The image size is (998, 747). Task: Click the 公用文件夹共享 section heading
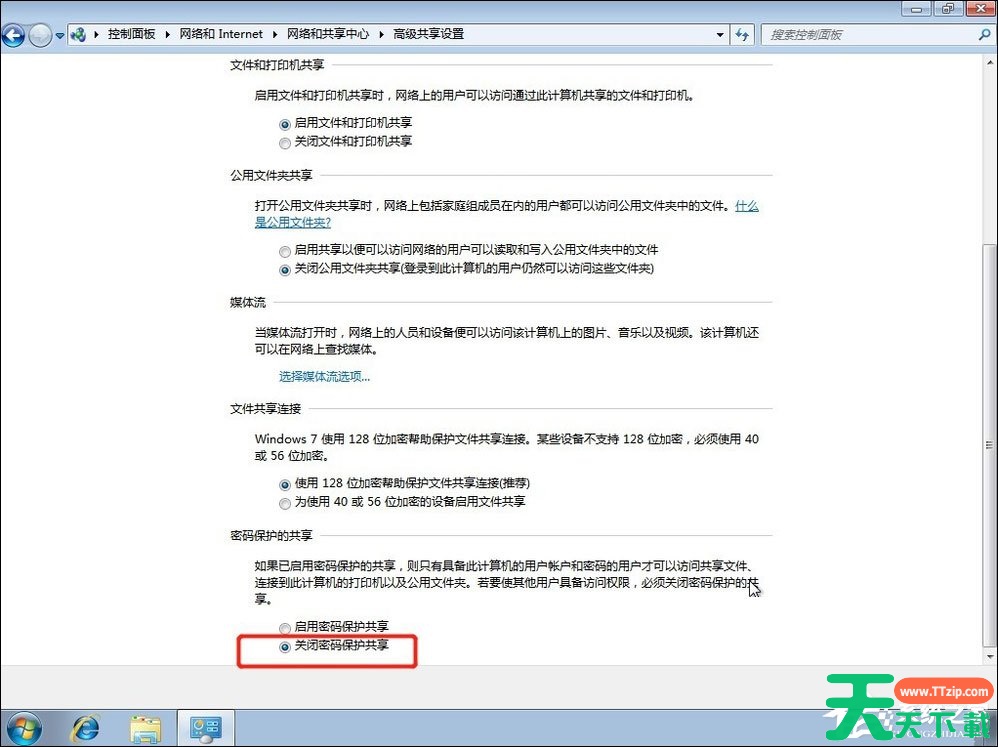point(271,175)
